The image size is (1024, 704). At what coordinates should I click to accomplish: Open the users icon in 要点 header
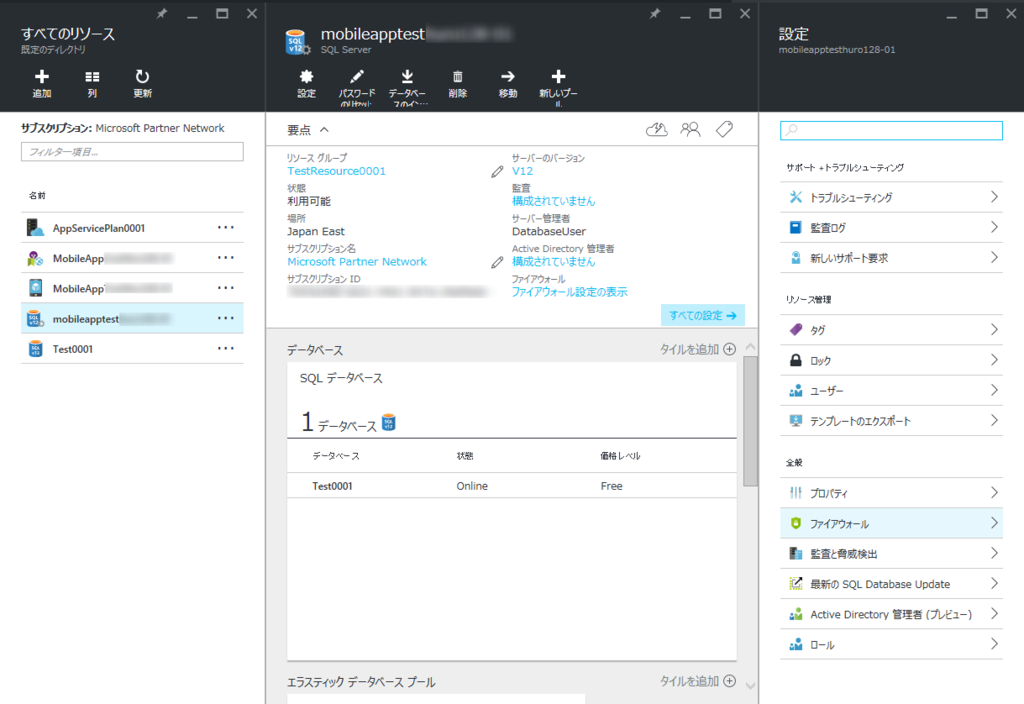coord(690,129)
